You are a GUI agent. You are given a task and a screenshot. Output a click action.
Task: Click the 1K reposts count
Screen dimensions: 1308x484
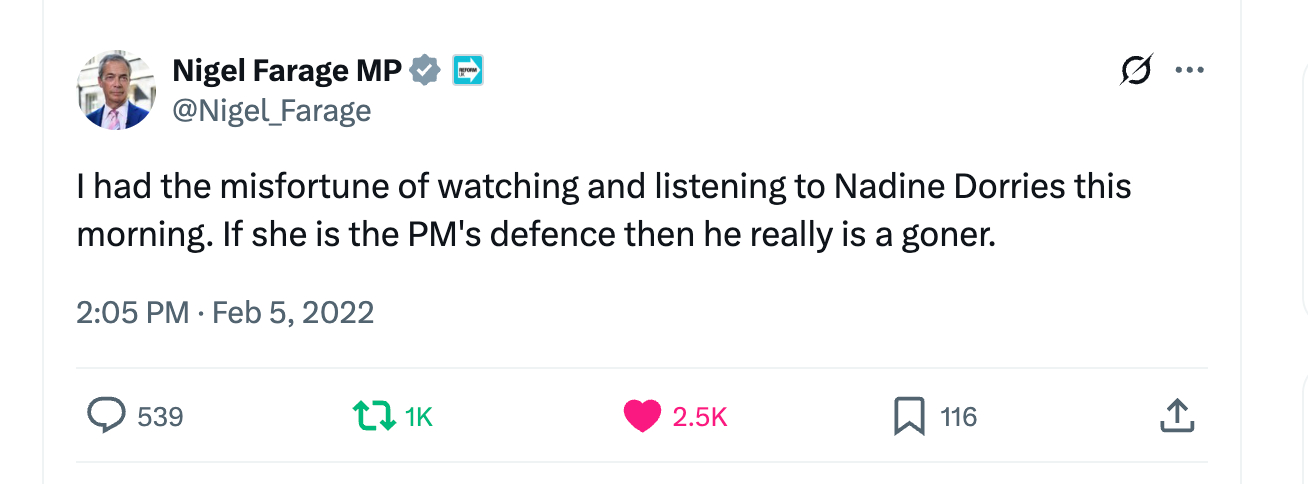click(x=419, y=417)
